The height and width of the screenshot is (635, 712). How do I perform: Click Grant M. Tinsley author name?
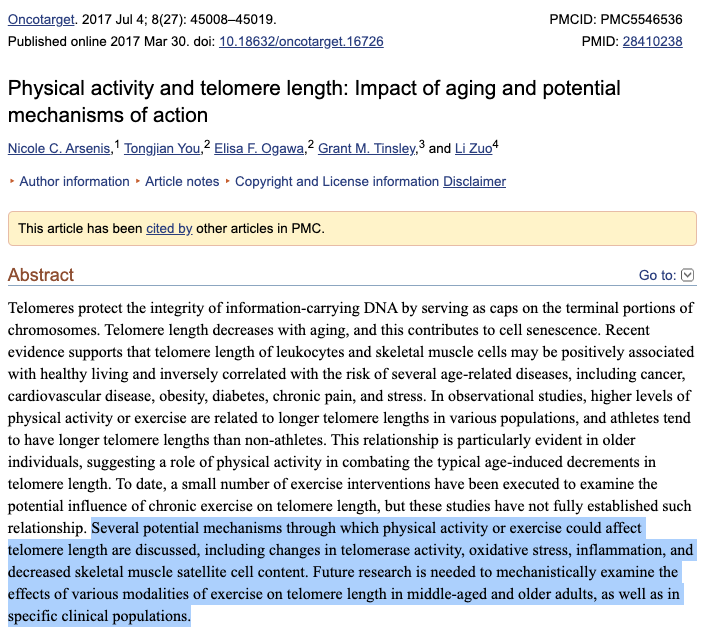[364, 149]
